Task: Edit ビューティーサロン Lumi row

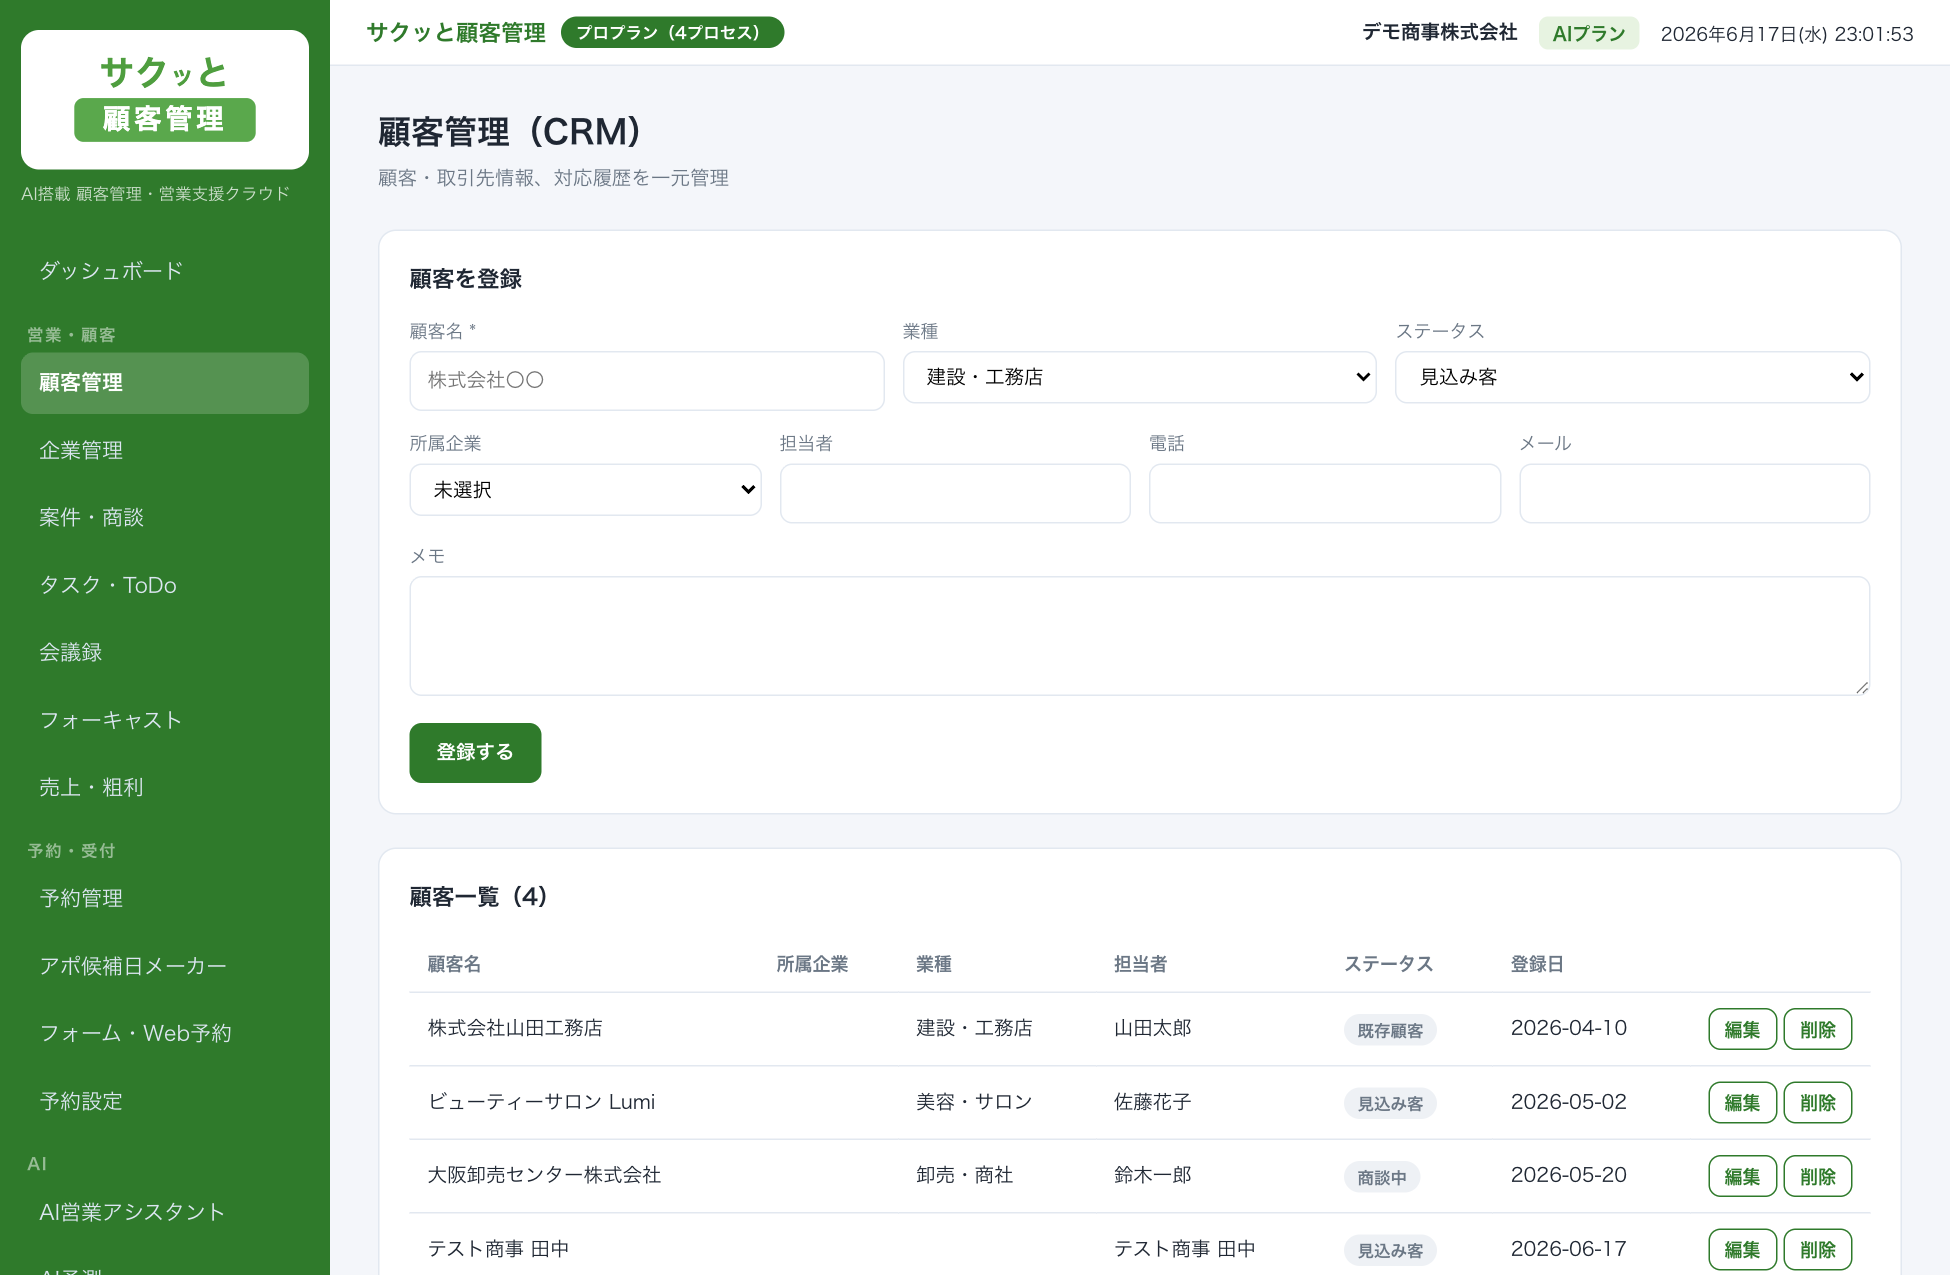Action: 1743,1103
